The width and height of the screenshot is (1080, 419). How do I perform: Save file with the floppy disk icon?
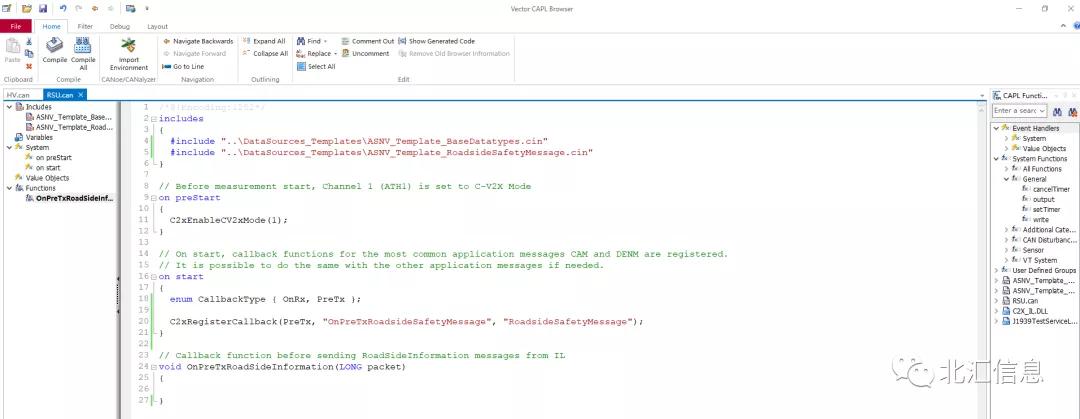tap(43, 8)
